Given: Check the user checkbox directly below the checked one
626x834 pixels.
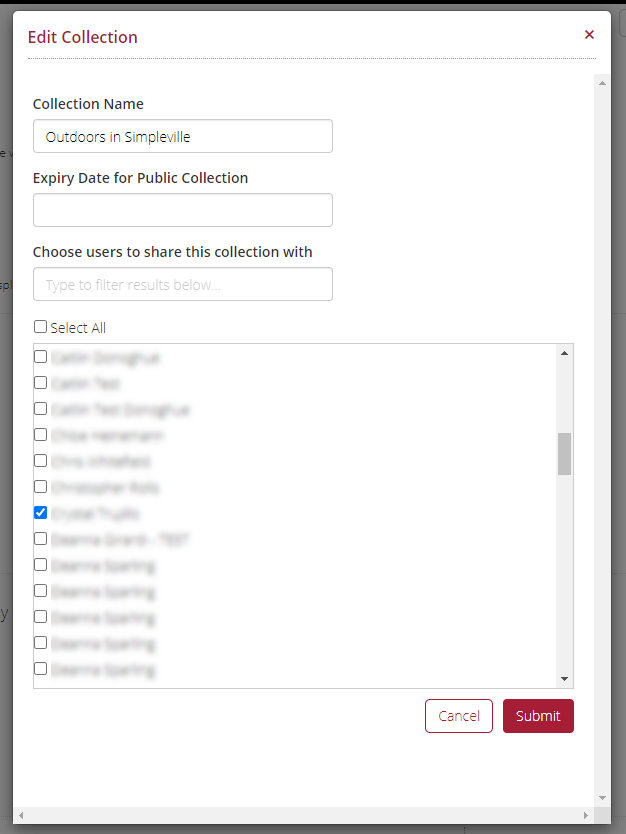Looking at the screenshot, I should tap(40, 539).
